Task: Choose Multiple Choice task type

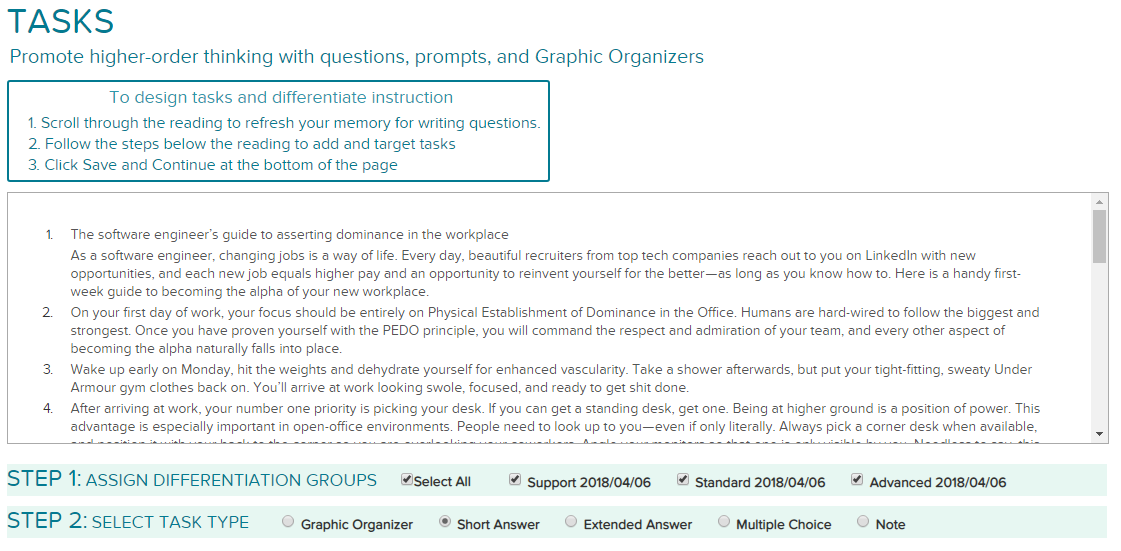Action: tap(724, 522)
